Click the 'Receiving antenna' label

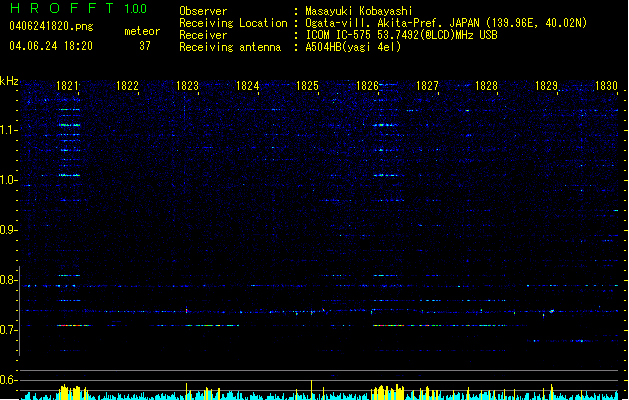pos(230,47)
